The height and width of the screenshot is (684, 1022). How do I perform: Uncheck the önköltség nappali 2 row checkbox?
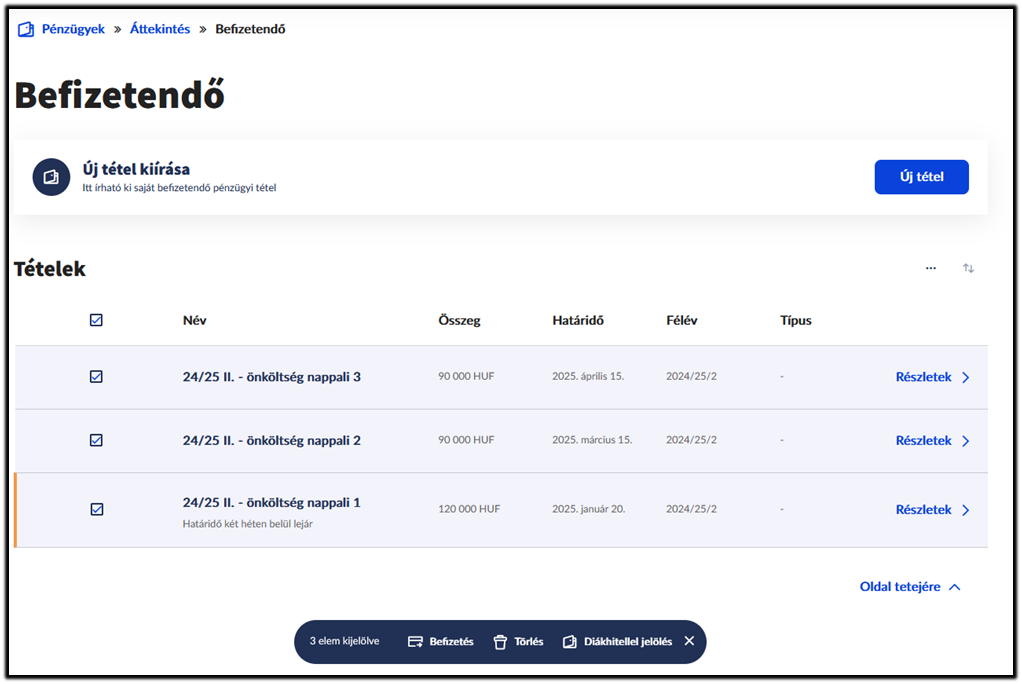[96, 440]
